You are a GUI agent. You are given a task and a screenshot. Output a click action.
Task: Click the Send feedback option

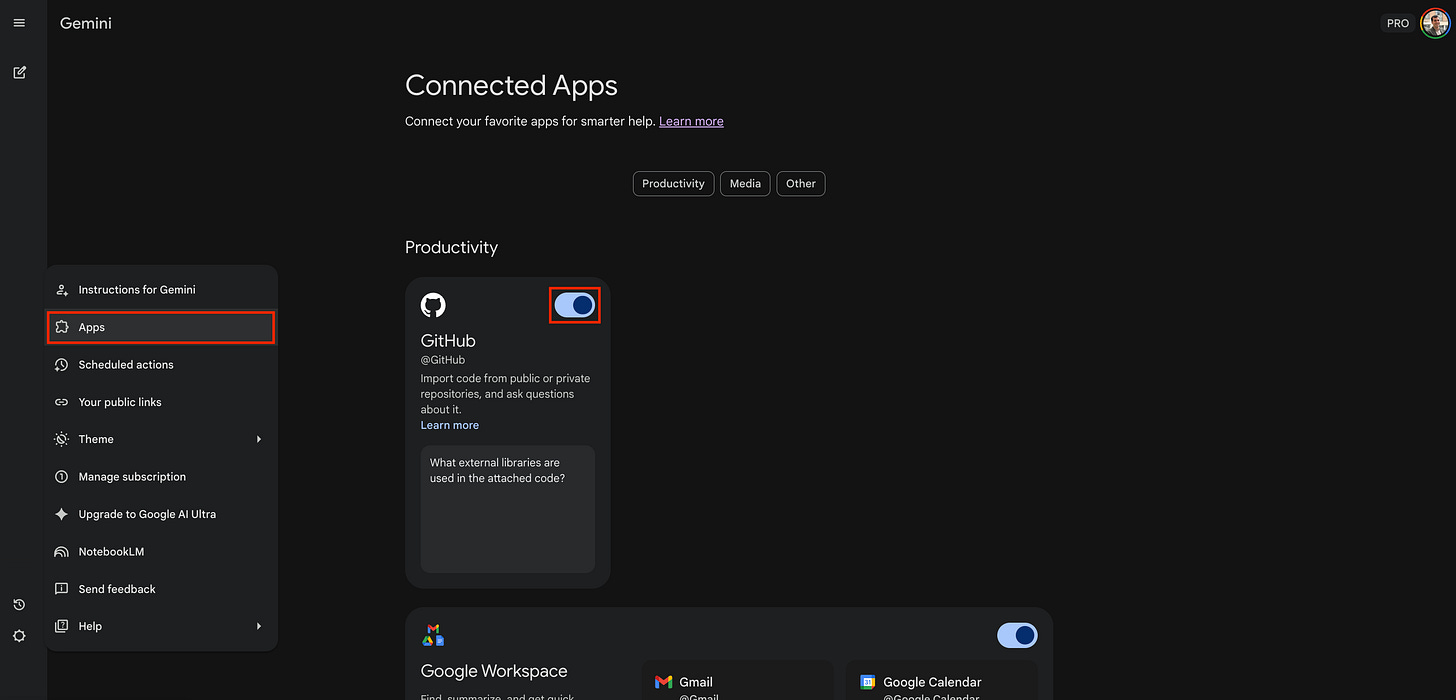[x=117, y=588]
